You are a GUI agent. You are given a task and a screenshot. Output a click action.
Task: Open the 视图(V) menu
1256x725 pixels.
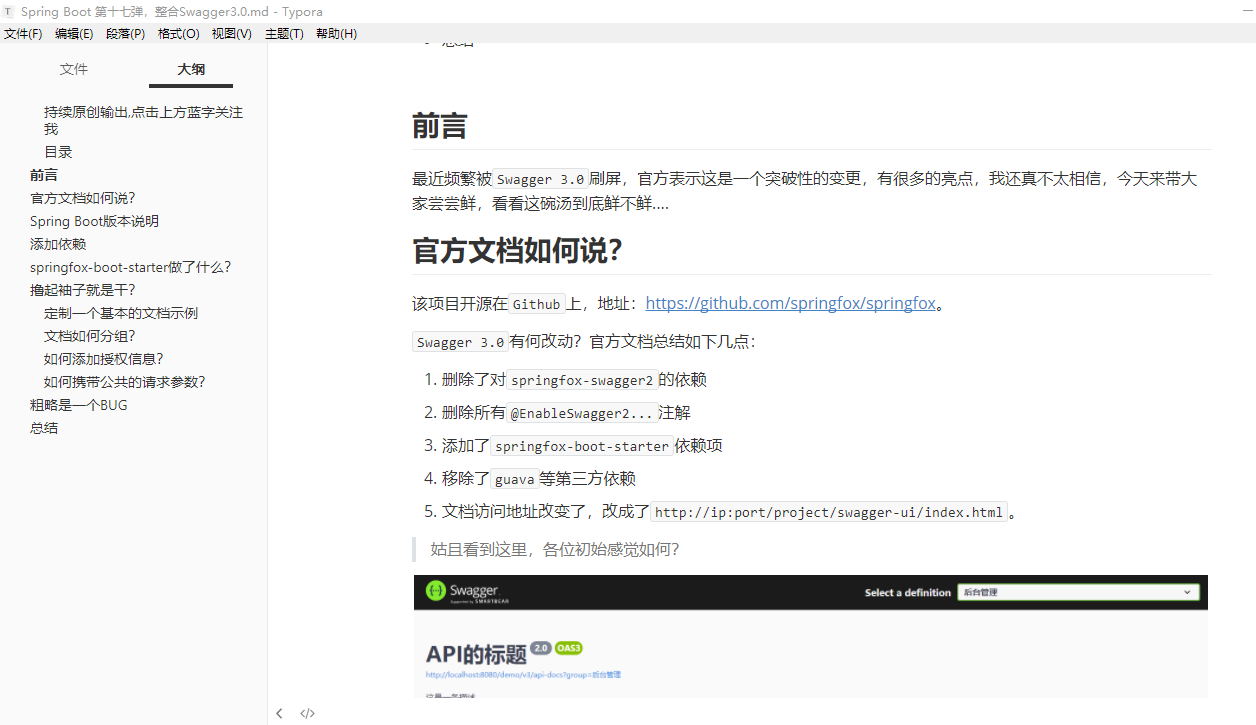pos(231,33)
